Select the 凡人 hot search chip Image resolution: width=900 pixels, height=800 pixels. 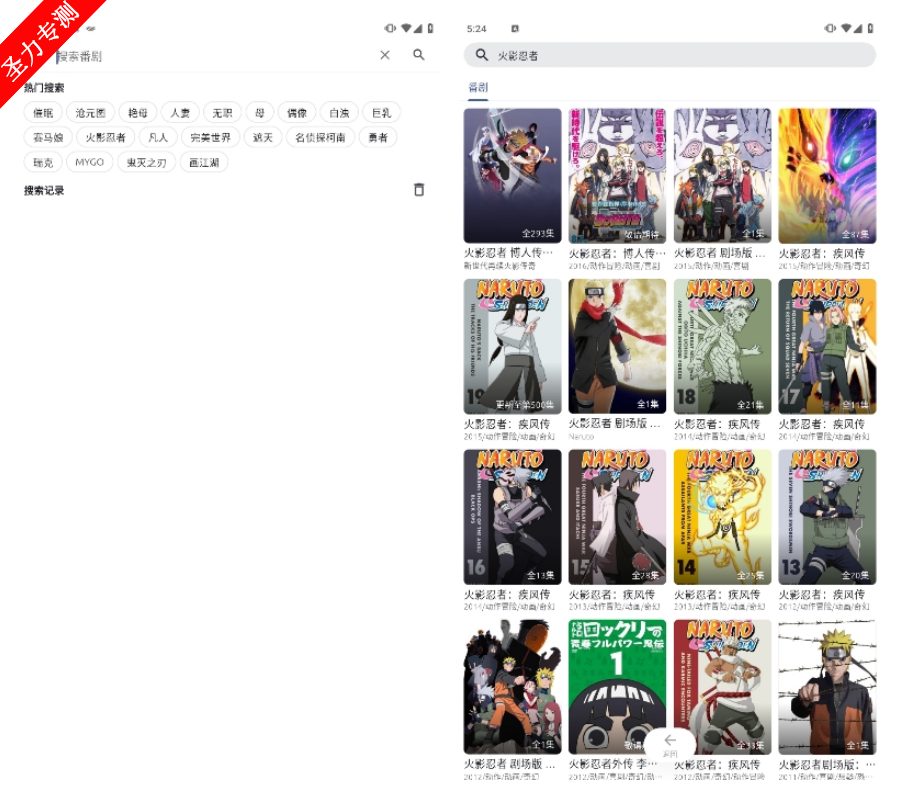(x=158, y=138)
